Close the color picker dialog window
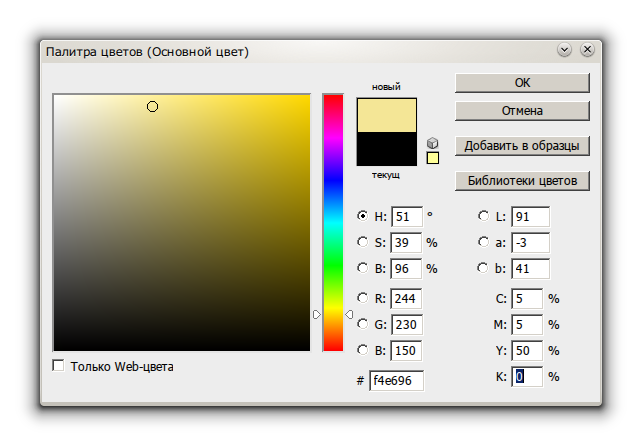 (585, 50)
